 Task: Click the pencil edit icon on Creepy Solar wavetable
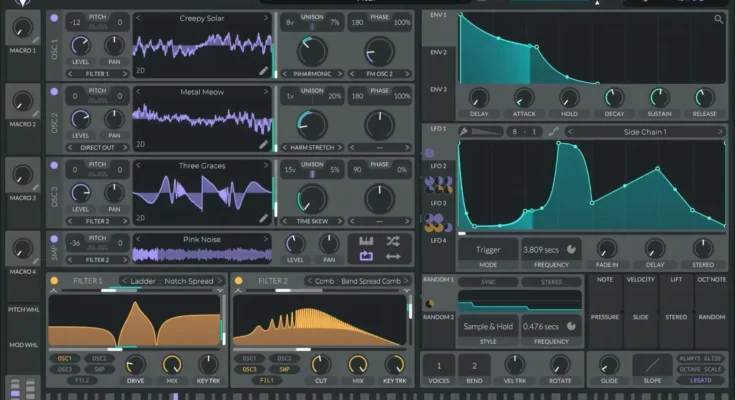click(264, 71)
